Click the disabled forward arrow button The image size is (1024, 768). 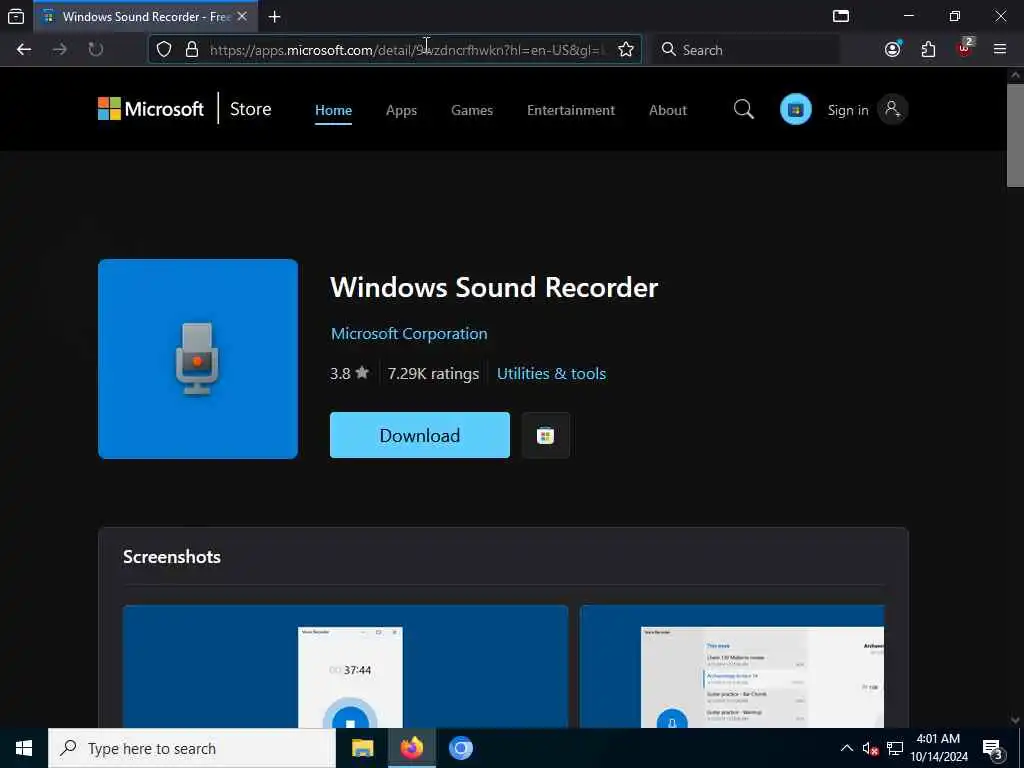tap(59, 50)
